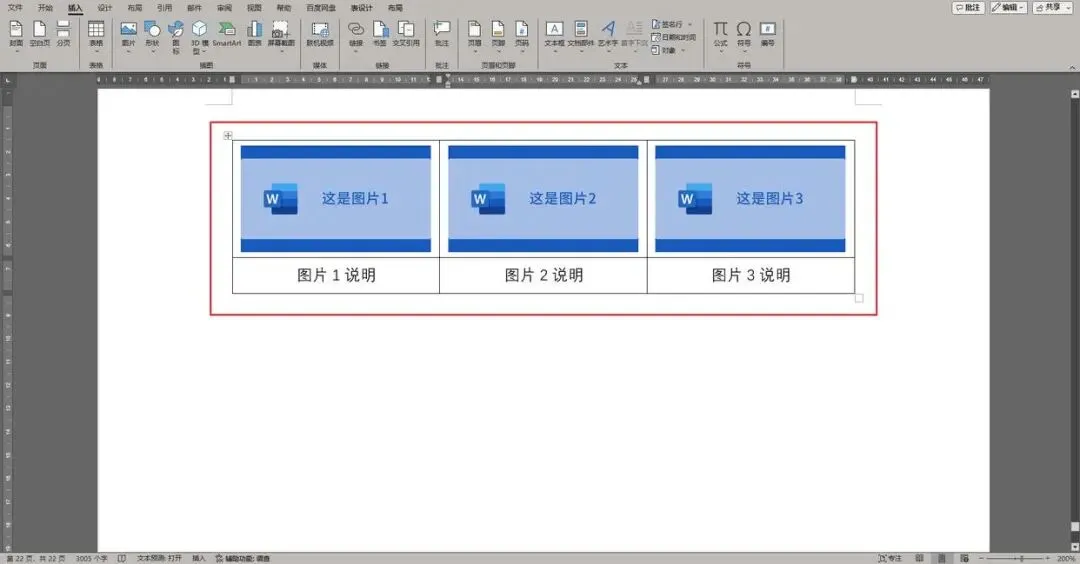Image resolution: width=1080 pixels, height=564 pixels.
Task: Switch to Read Mode view button
Action: 919,558
